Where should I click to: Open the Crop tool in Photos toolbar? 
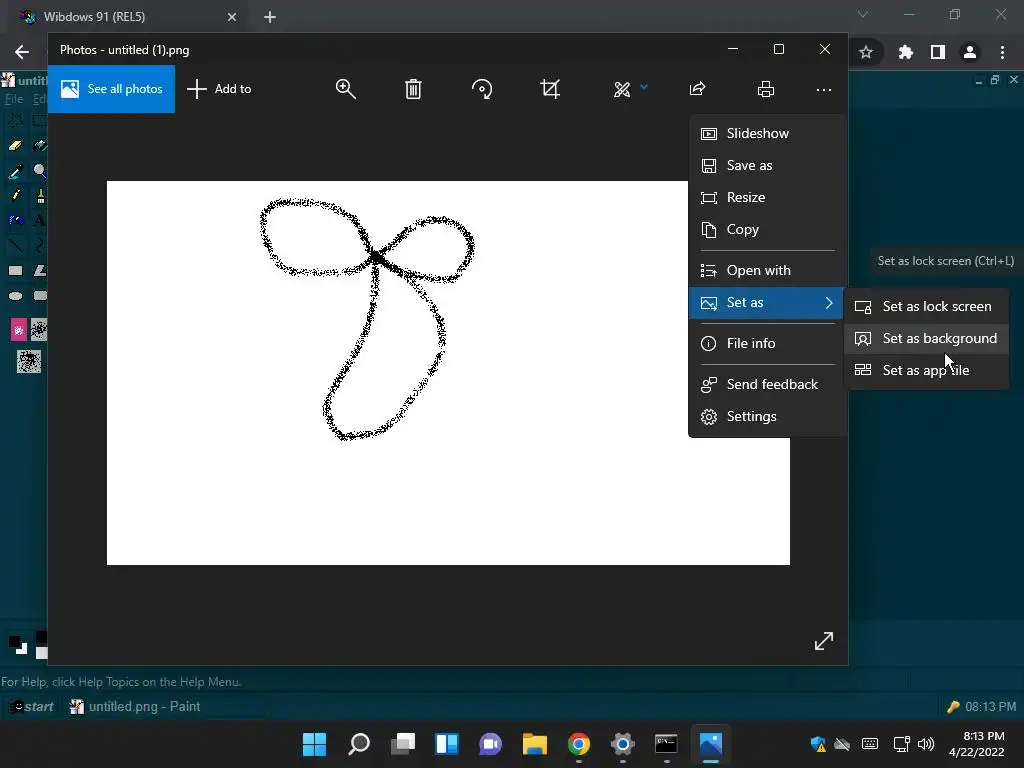[550, 89]
